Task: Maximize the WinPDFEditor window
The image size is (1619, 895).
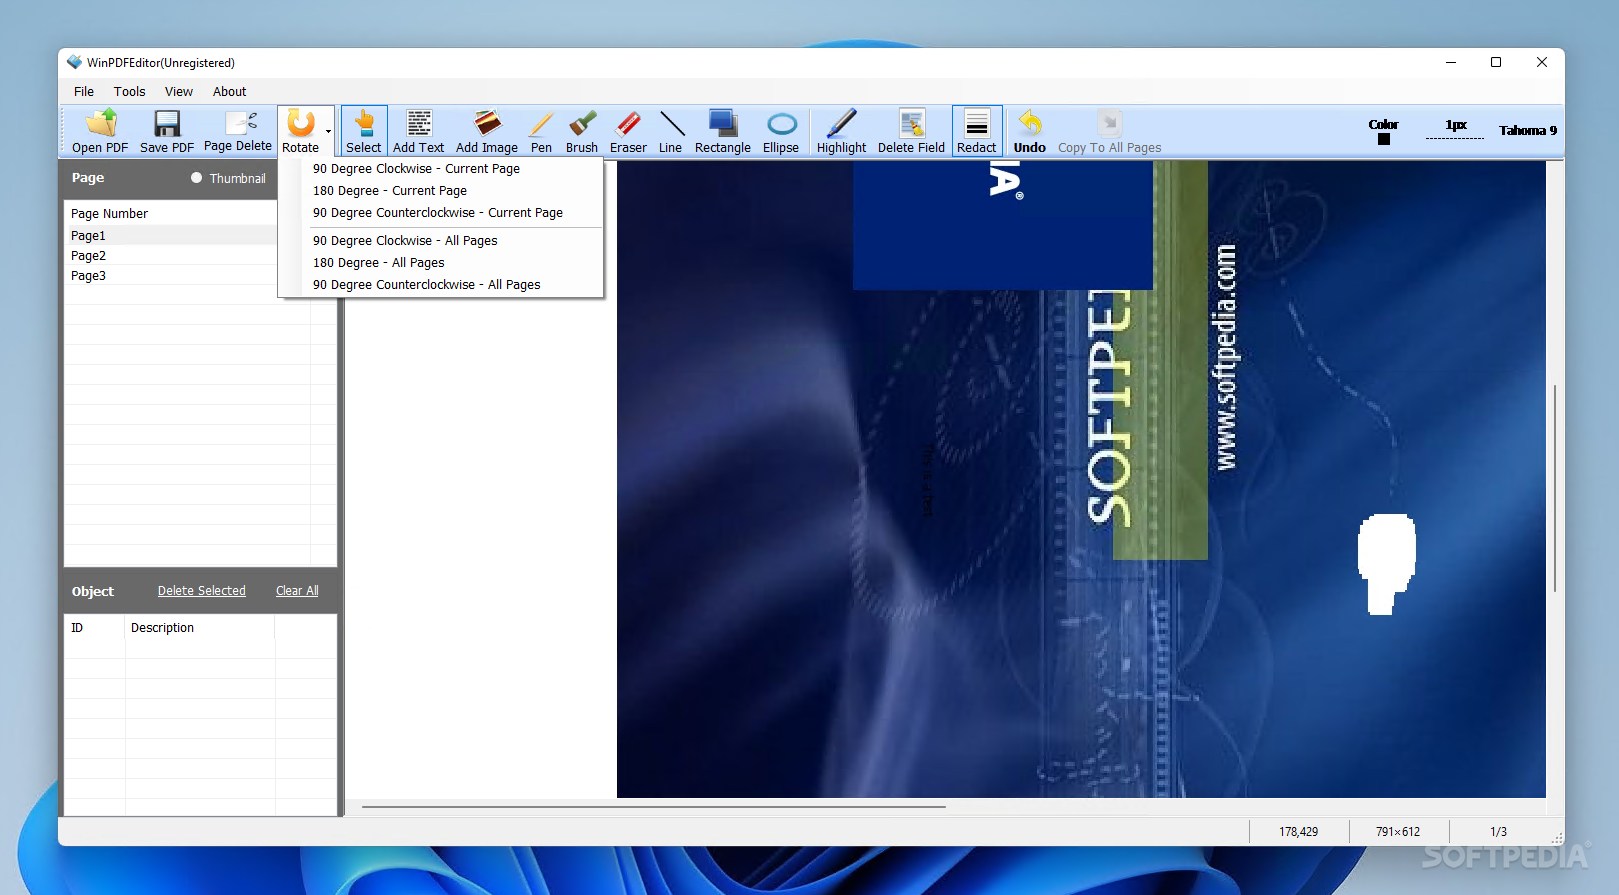Action: click(x=1496, y=62)
